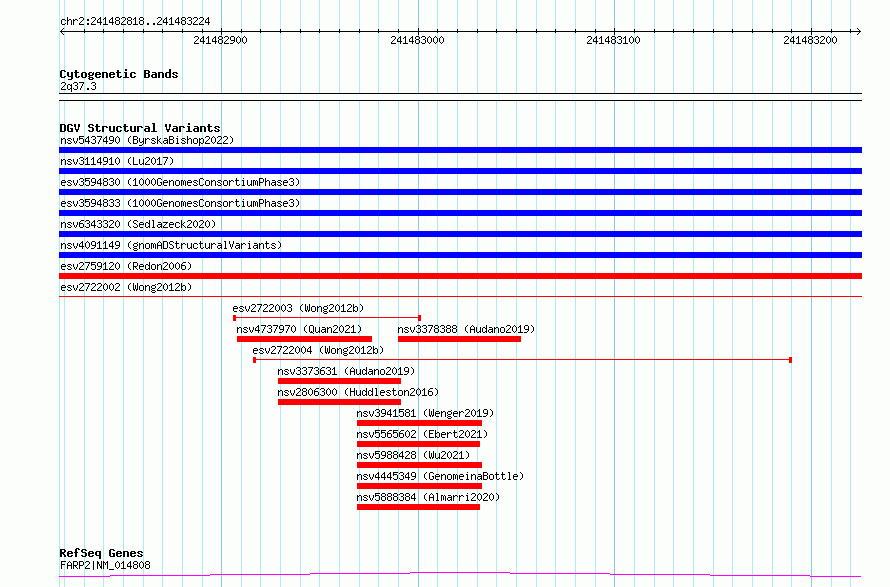Click the esv2759120 Redon2006 red bar
This screenshot has width=890, height=587.
coord(460,276)
